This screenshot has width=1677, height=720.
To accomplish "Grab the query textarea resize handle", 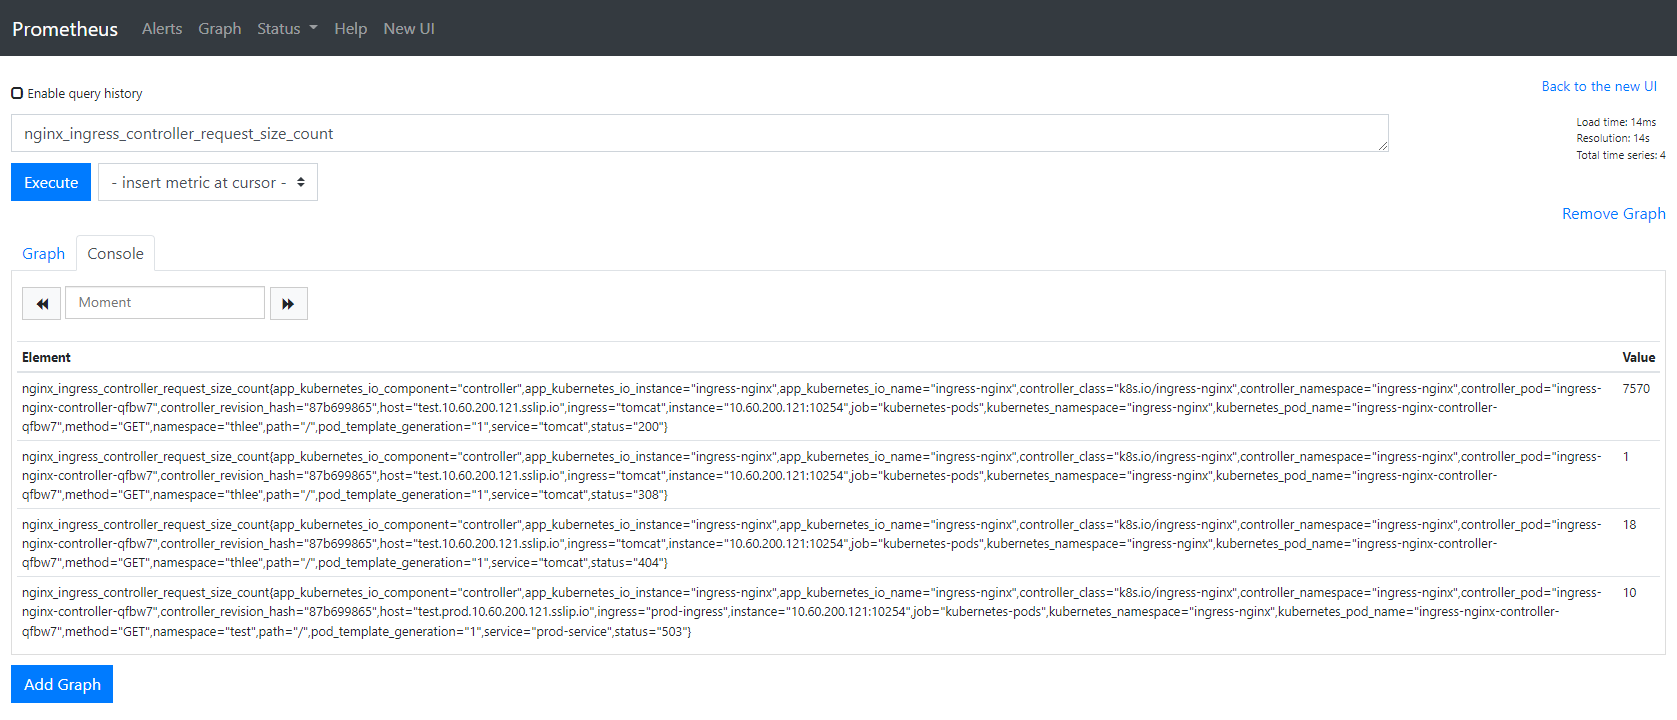I will [x=1383, y=146].
